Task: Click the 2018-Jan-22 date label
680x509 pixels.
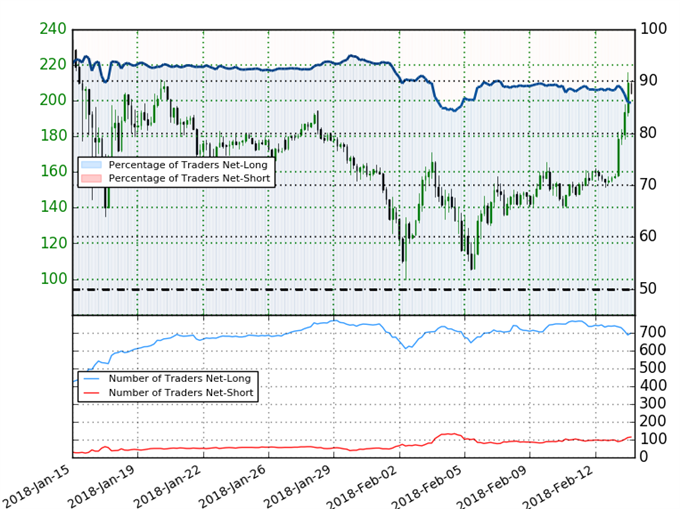Action: (x=168, y=486)
